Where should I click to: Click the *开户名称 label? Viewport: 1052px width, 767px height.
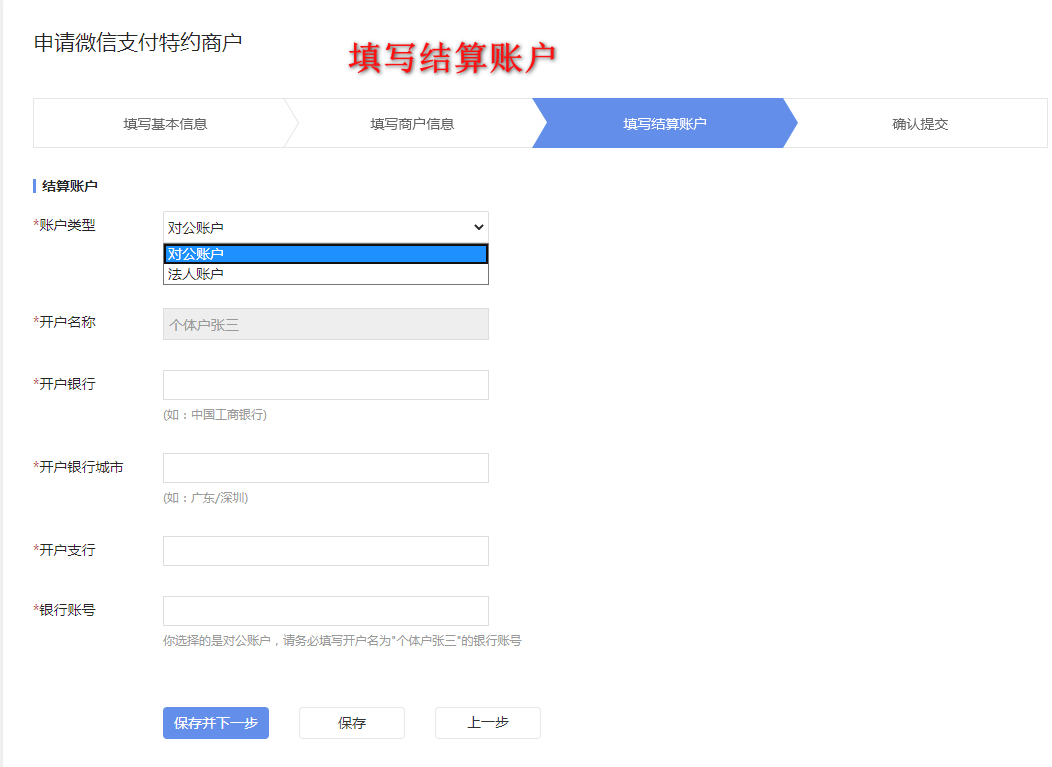coord(64,322)
